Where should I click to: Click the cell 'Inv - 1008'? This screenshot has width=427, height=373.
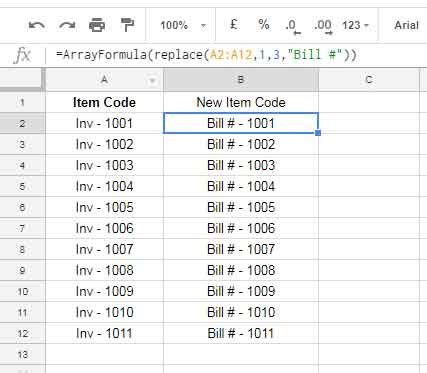point(104,270)
